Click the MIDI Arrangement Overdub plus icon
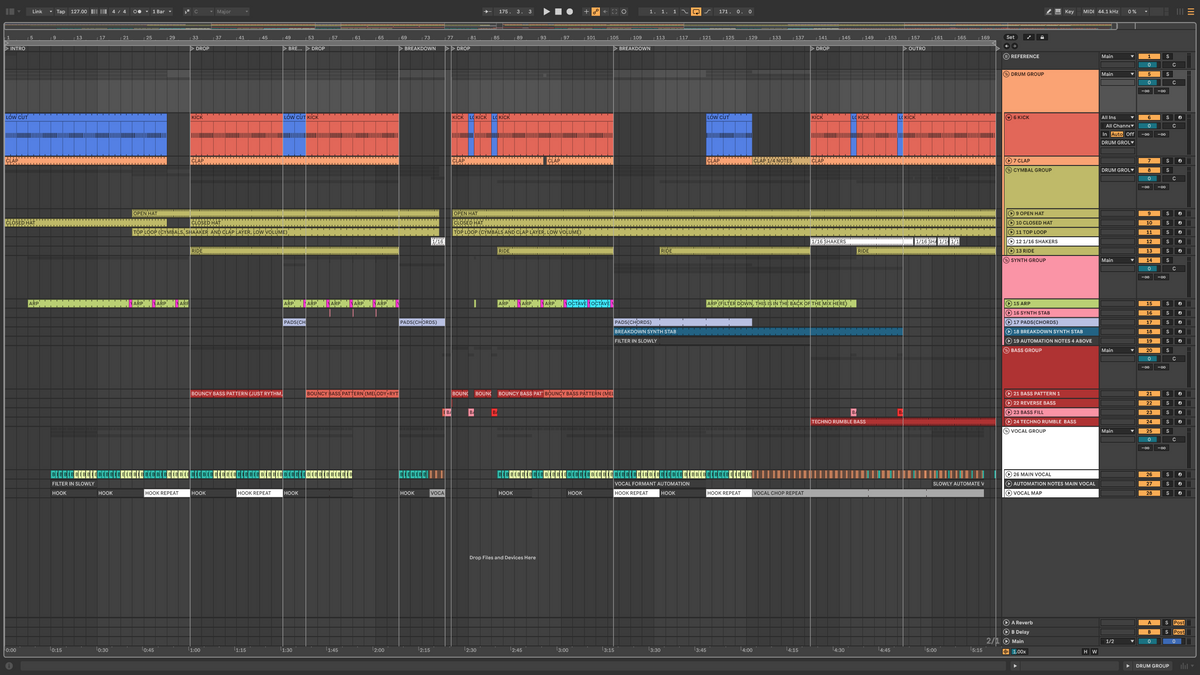The width and height of the screenshot is (1200, 675). (586, 11)
